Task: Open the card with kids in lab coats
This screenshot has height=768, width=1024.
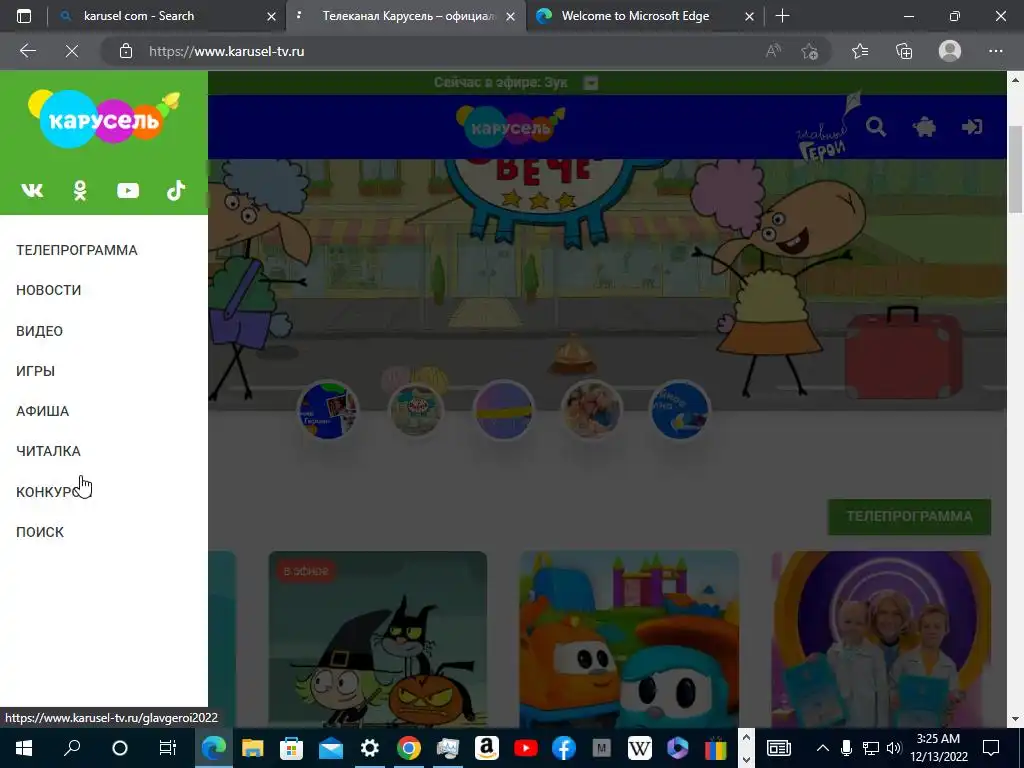Action: 881,639
